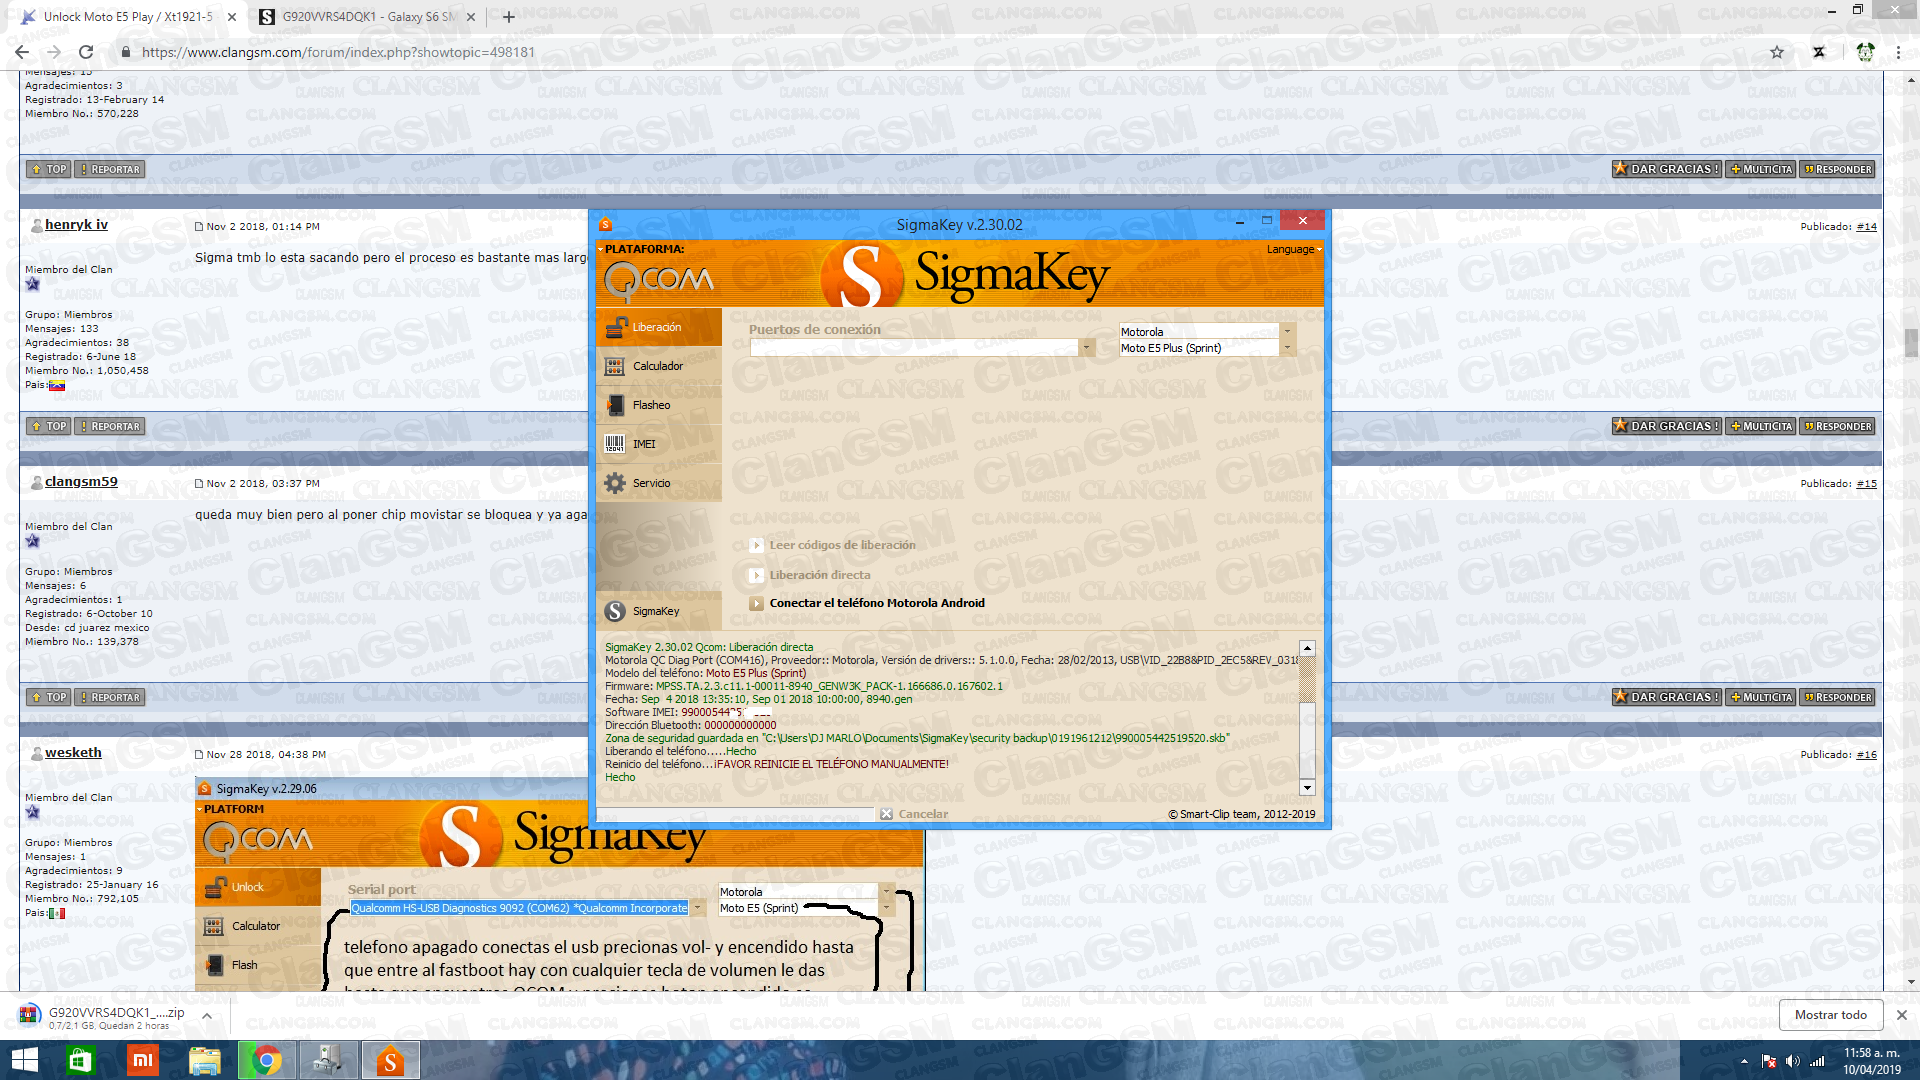The width and height of the screenshot is (1920, 1080).
Task: Click the volume speaker tray icon
Action: pyautogui.click(x=1792, y=1061)
